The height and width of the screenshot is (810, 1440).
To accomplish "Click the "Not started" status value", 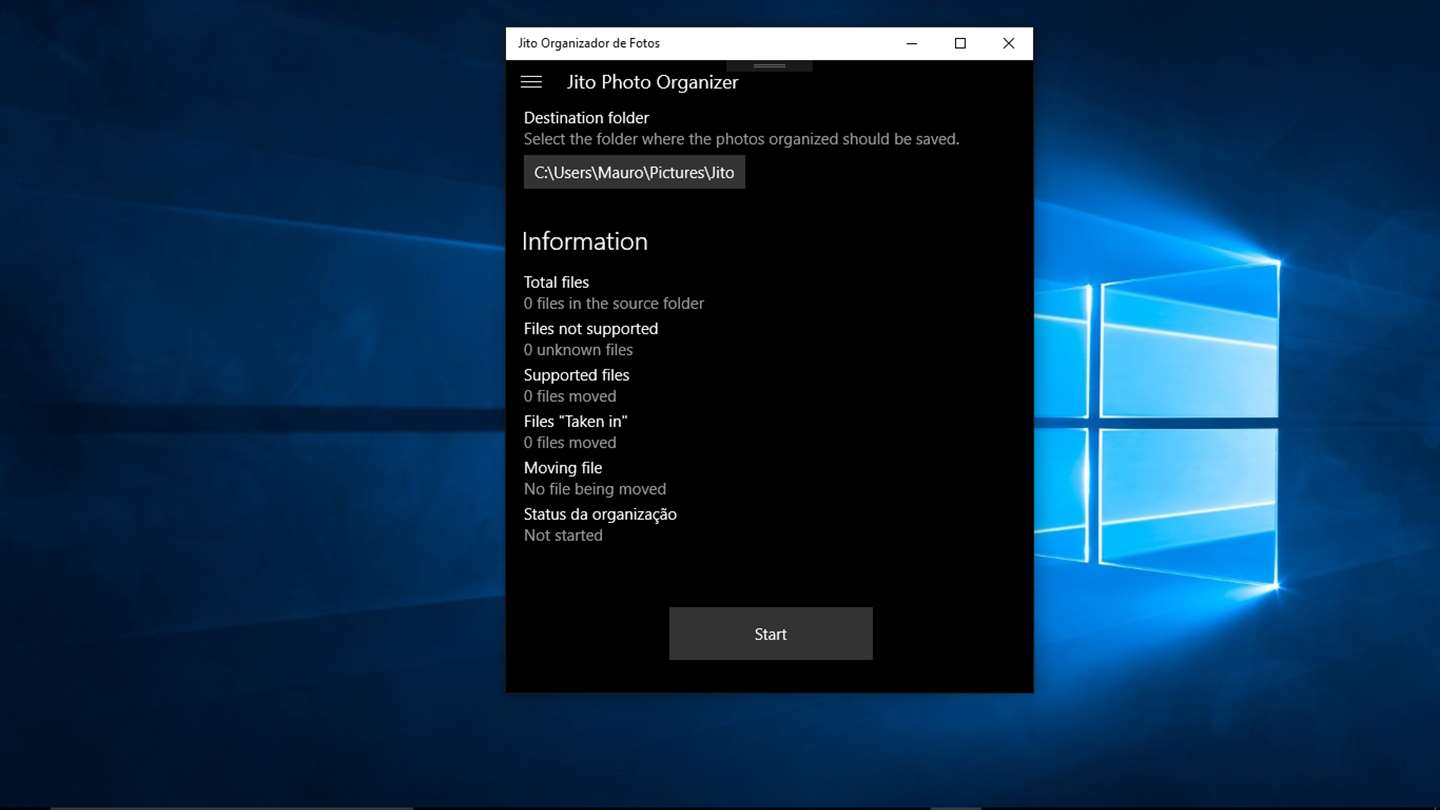I will click(563, 535).
